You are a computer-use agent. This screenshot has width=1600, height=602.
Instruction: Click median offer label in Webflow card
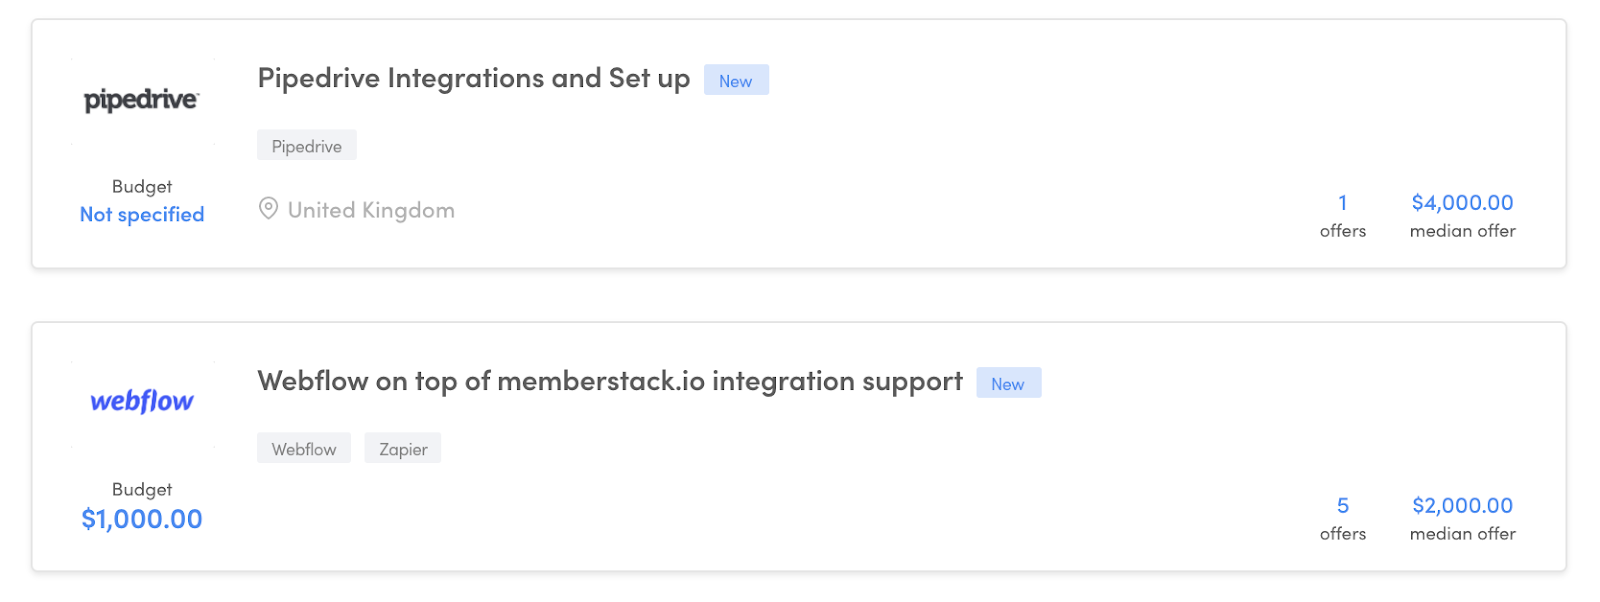(1462, 534)
